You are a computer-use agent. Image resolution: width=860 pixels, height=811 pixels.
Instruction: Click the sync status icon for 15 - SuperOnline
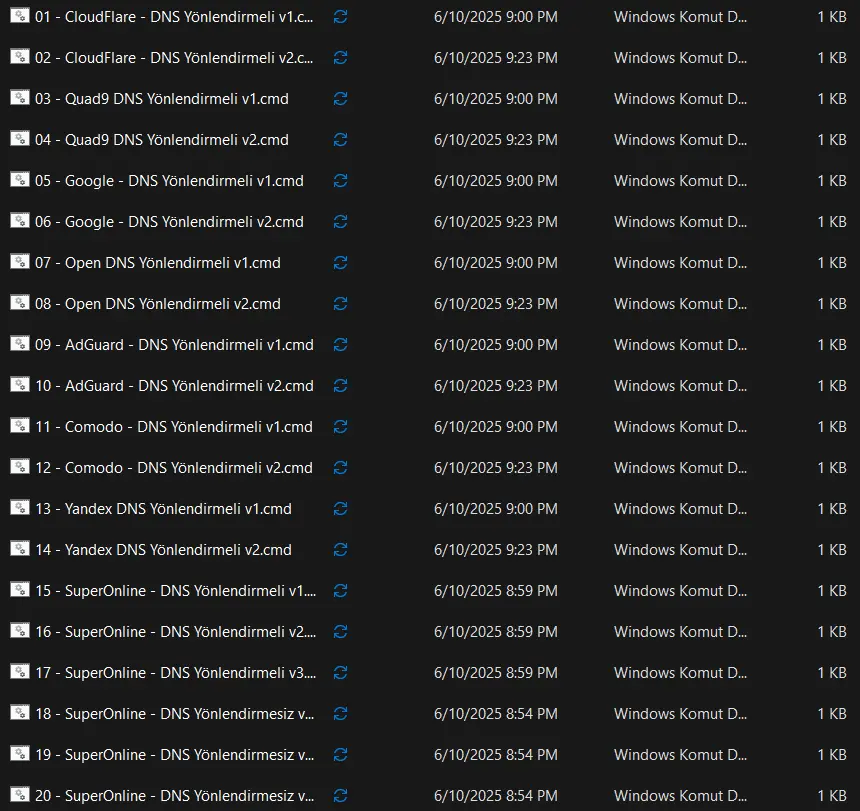(x=341, y=591)
